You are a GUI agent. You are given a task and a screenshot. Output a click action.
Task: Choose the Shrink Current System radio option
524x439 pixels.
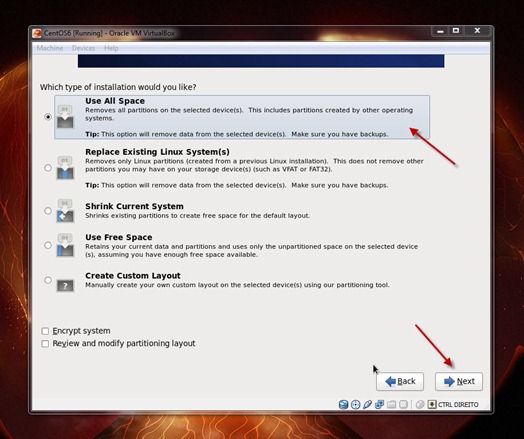click(48, 211)
